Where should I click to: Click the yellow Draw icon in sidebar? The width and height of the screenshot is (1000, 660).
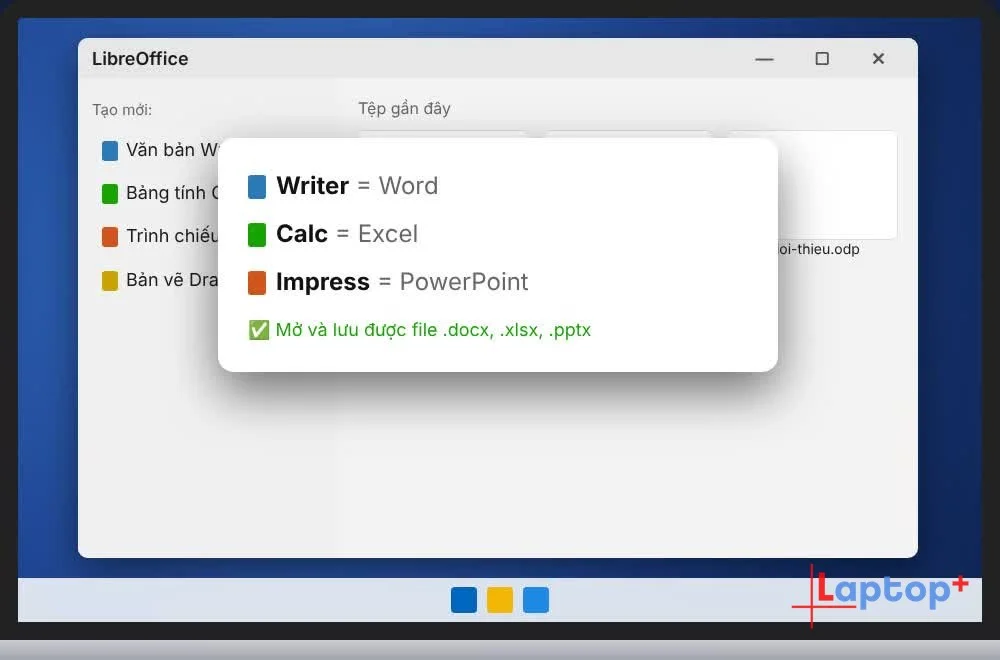110,281
